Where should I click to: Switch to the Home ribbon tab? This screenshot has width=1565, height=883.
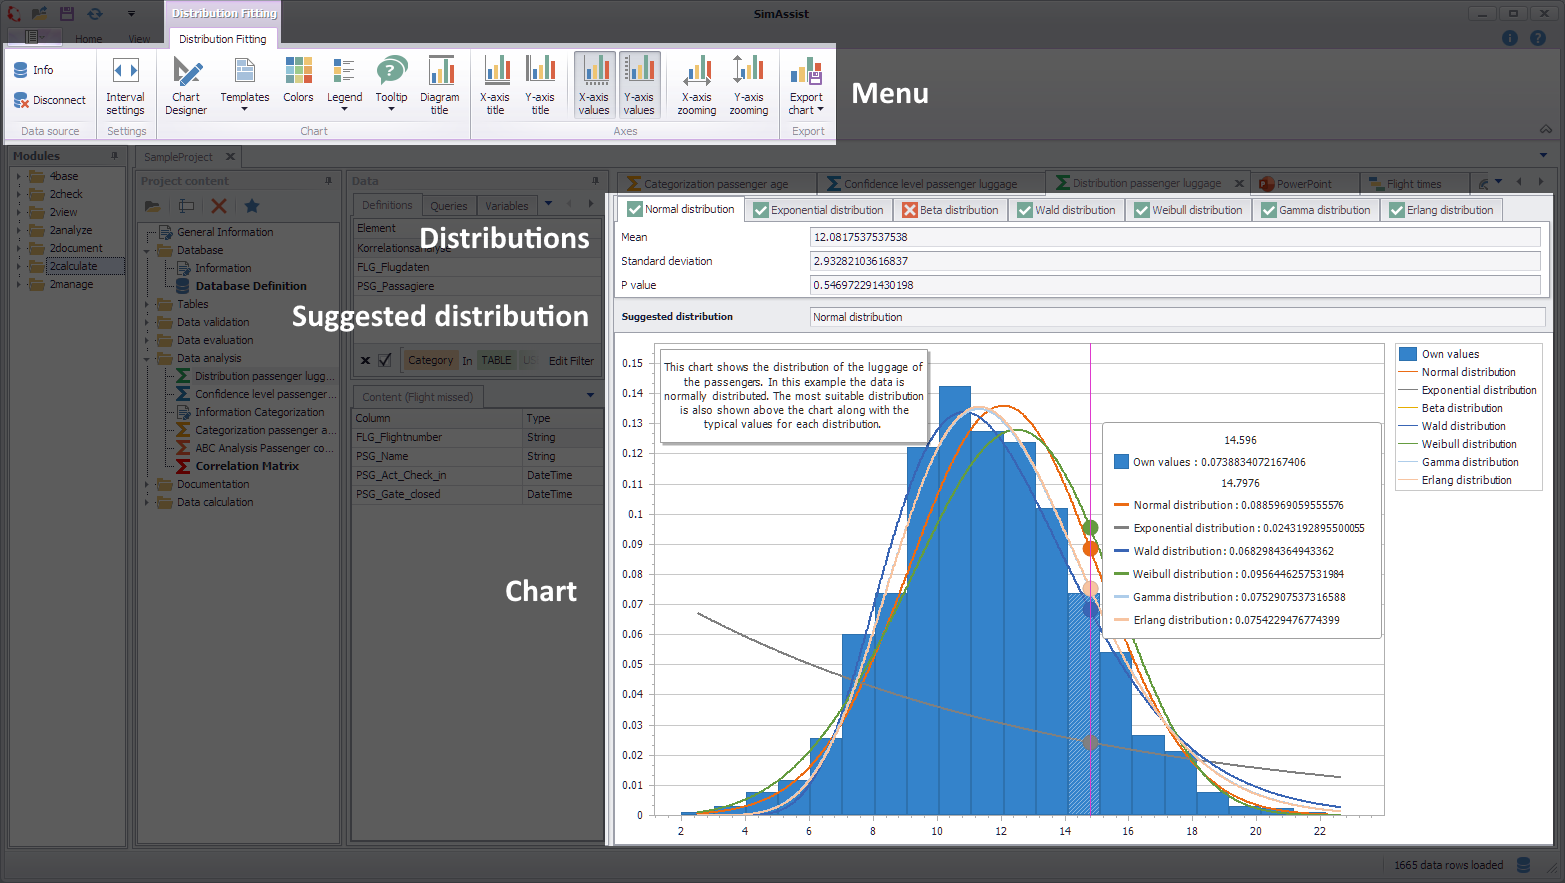[89, 39]
